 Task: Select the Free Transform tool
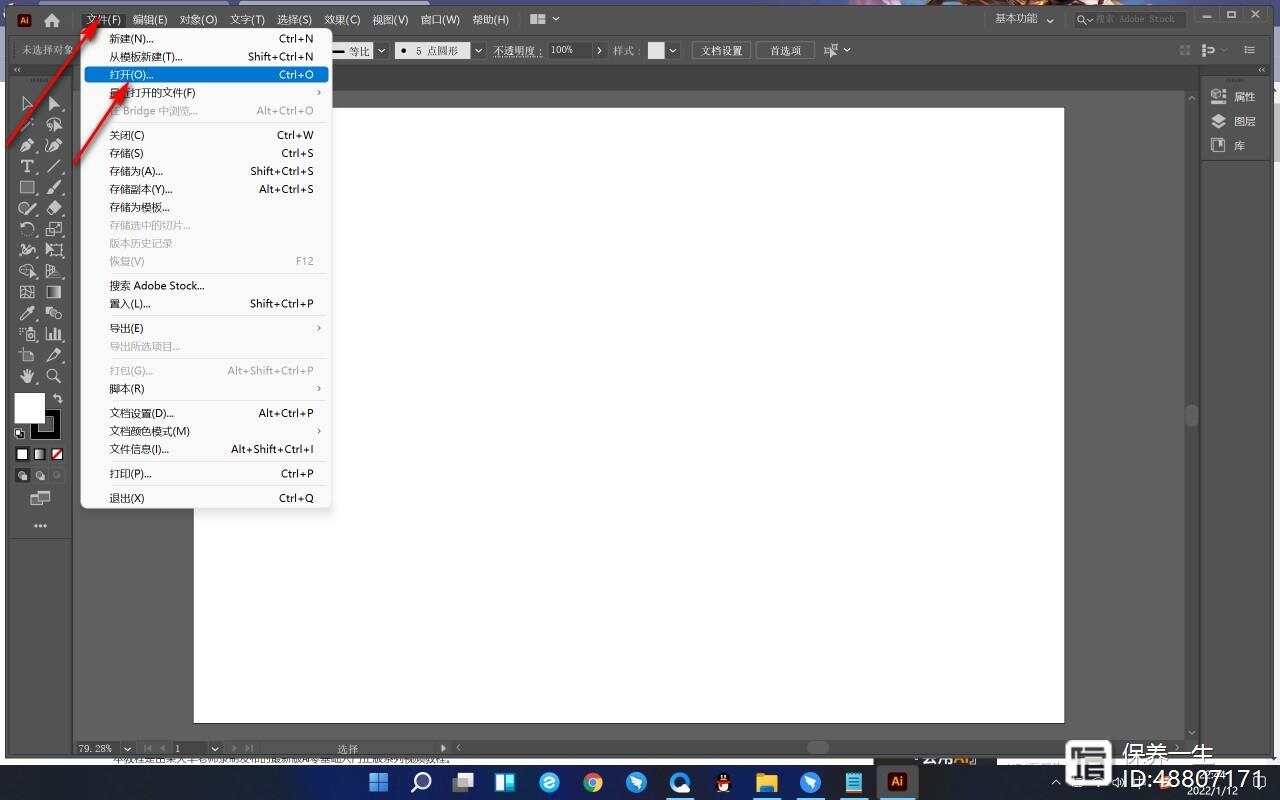tap(54, 250)
